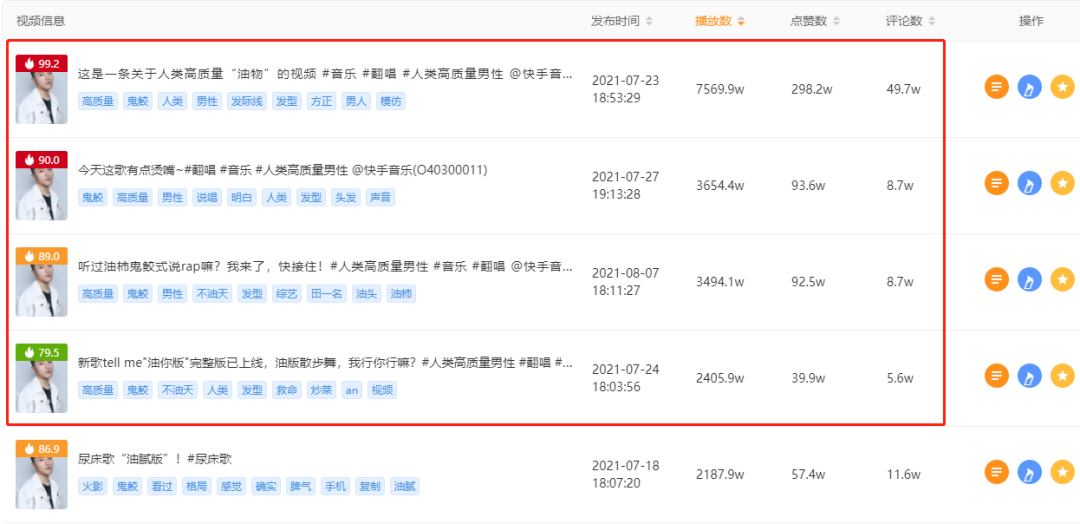Screen dimensions: 1080x524
Task: Select the 声音 tag
Action: coord(381,198)
